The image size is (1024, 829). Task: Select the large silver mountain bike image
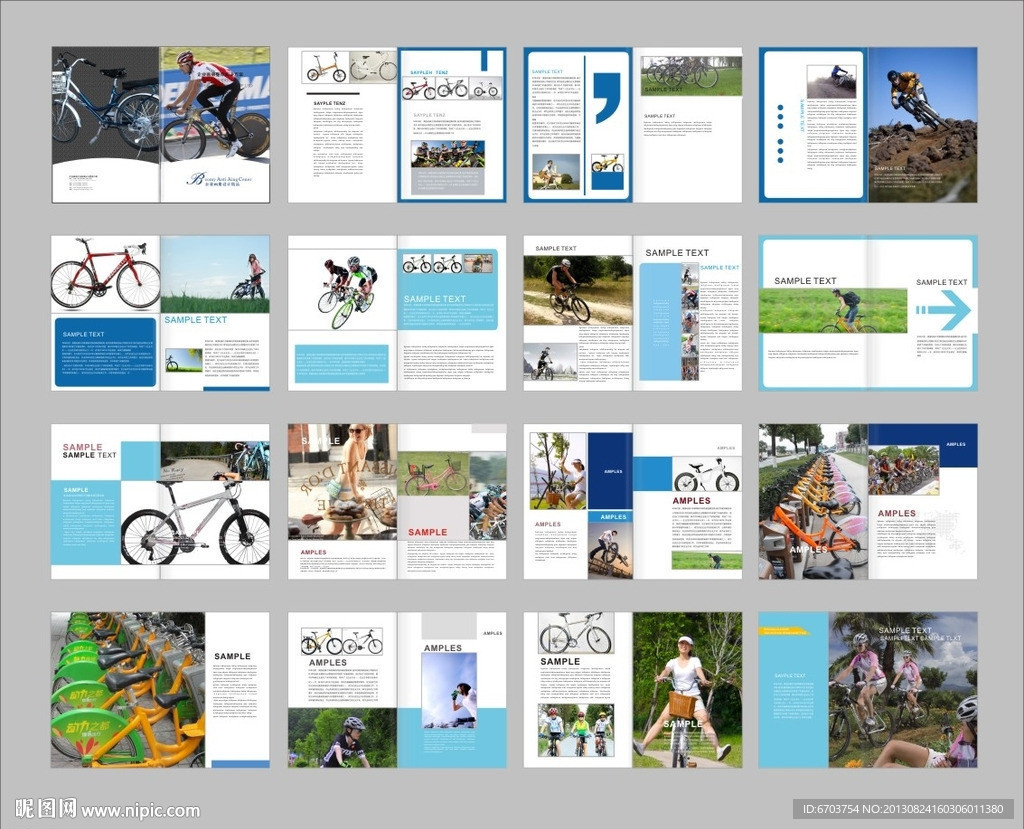(x=195, y=520)
